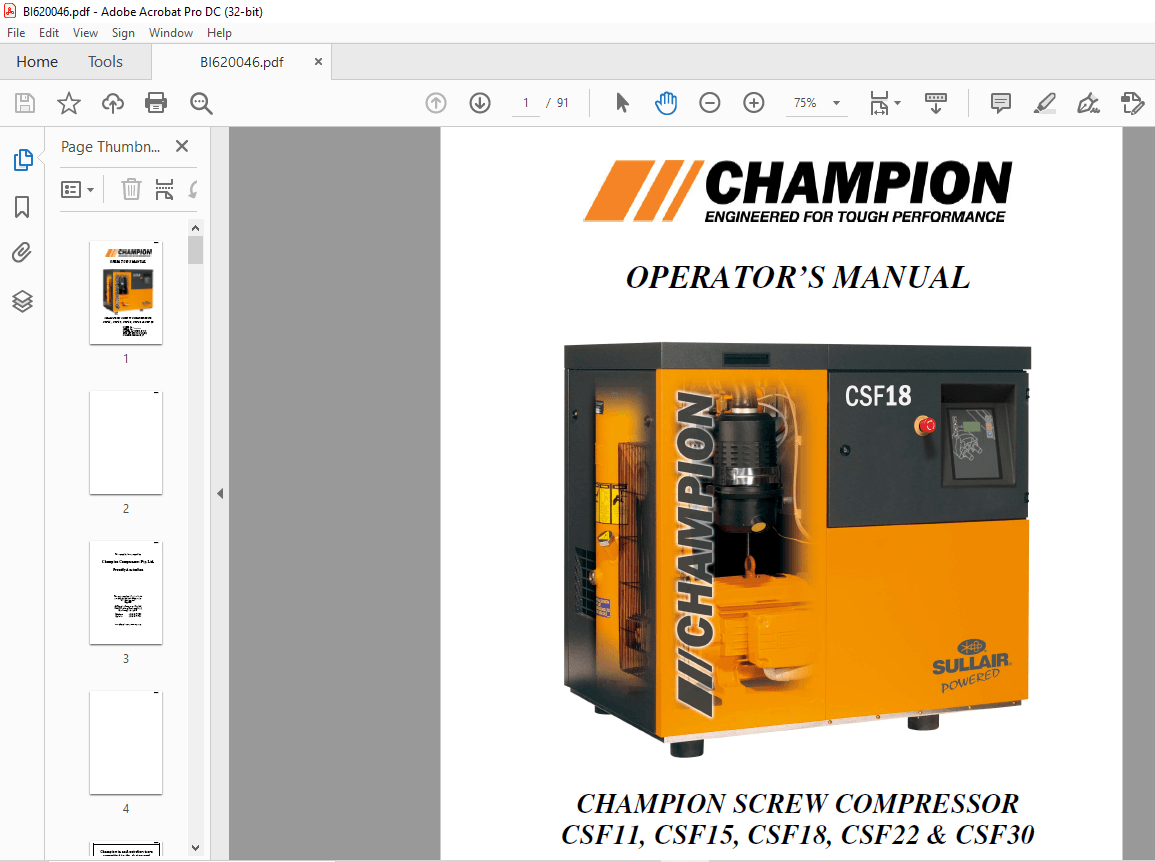Select the Add Sticky Note comment tool
The height and width of the screenshot is (862, 1155).
999,102
